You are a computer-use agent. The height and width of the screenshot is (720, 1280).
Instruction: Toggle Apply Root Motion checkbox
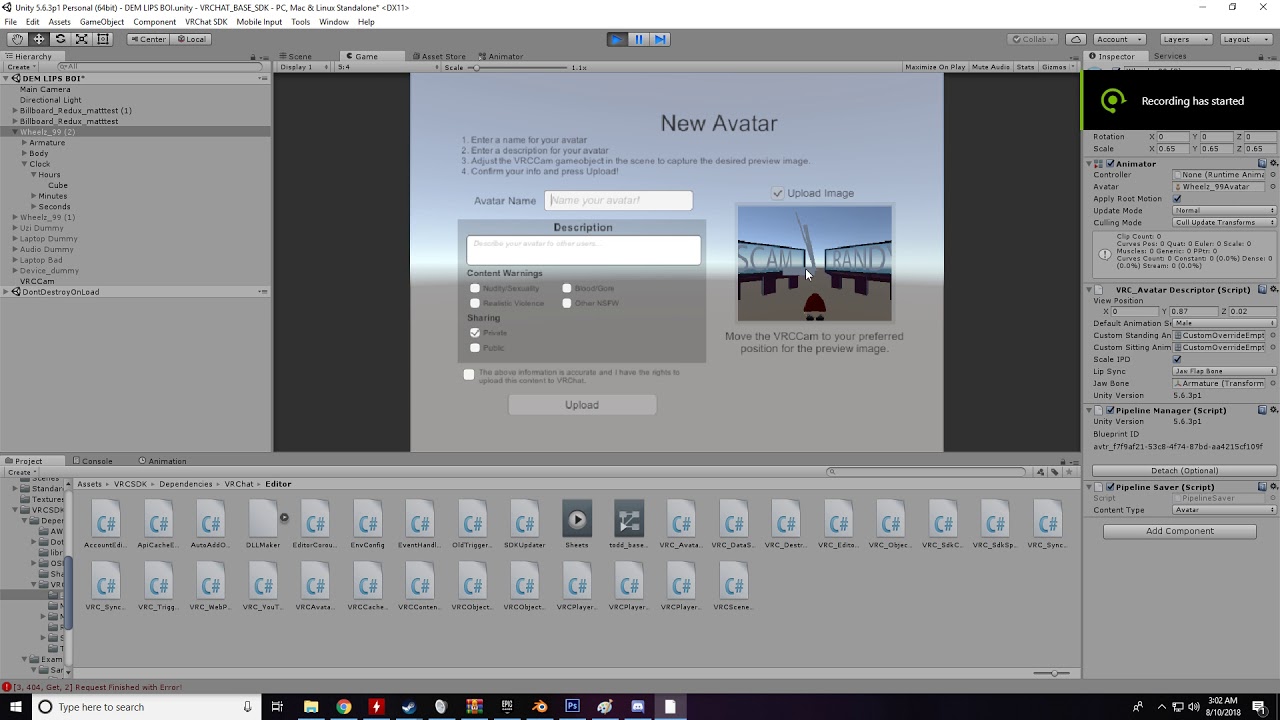[x=1177, y=199]
